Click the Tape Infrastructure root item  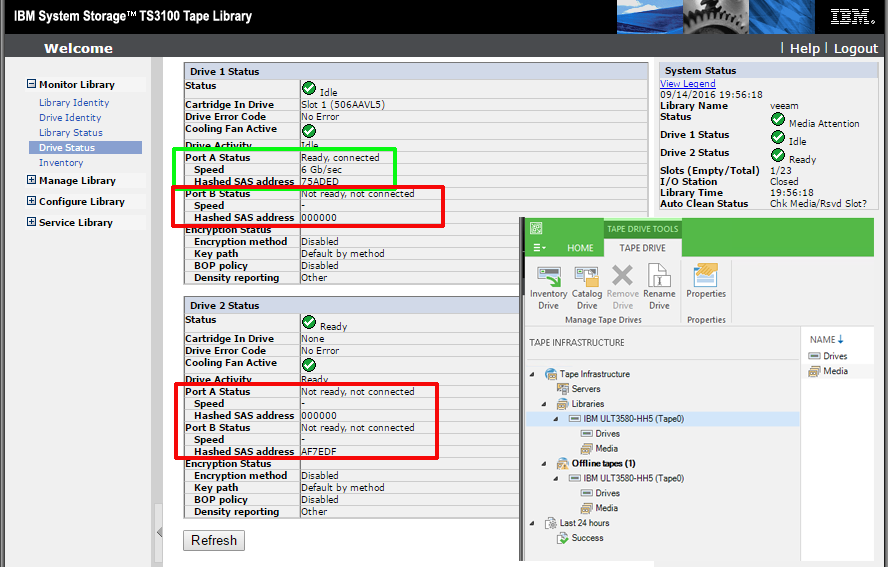pos(587,374)
